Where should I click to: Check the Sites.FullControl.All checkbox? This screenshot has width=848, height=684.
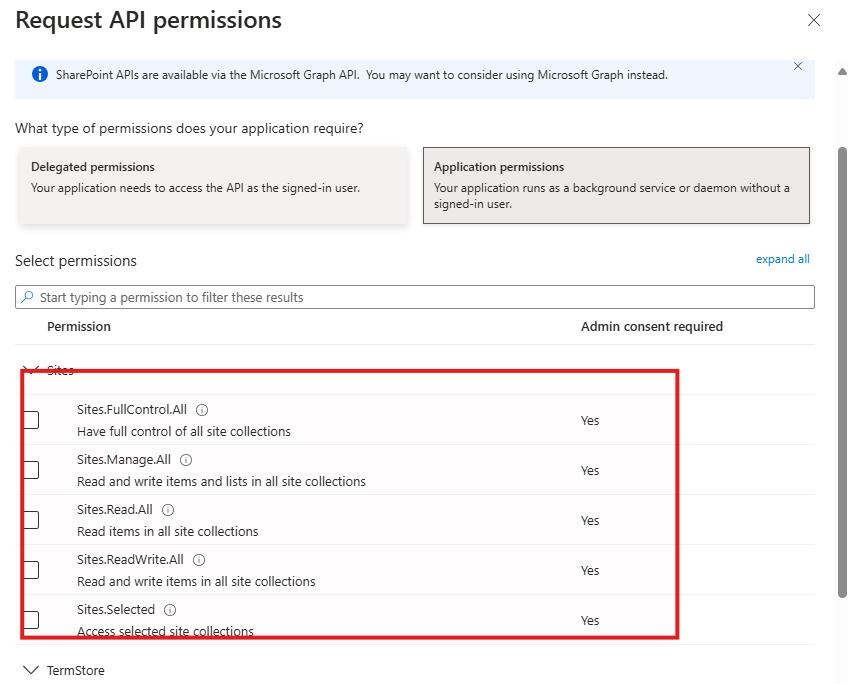click(31, 420)
